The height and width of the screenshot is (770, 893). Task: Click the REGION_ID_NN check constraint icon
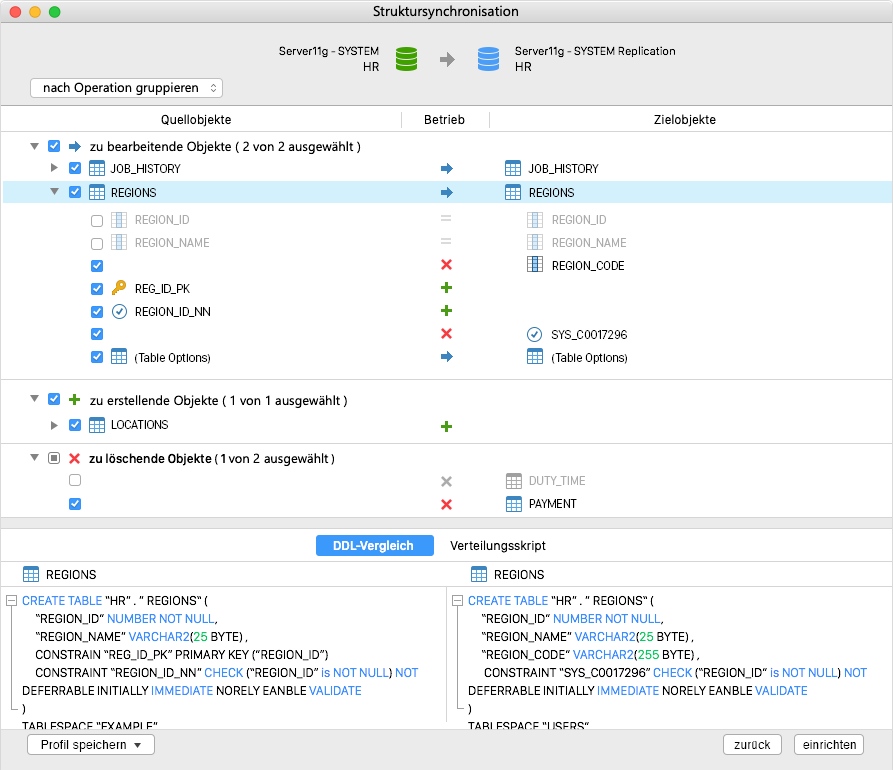tap(119, 312)
